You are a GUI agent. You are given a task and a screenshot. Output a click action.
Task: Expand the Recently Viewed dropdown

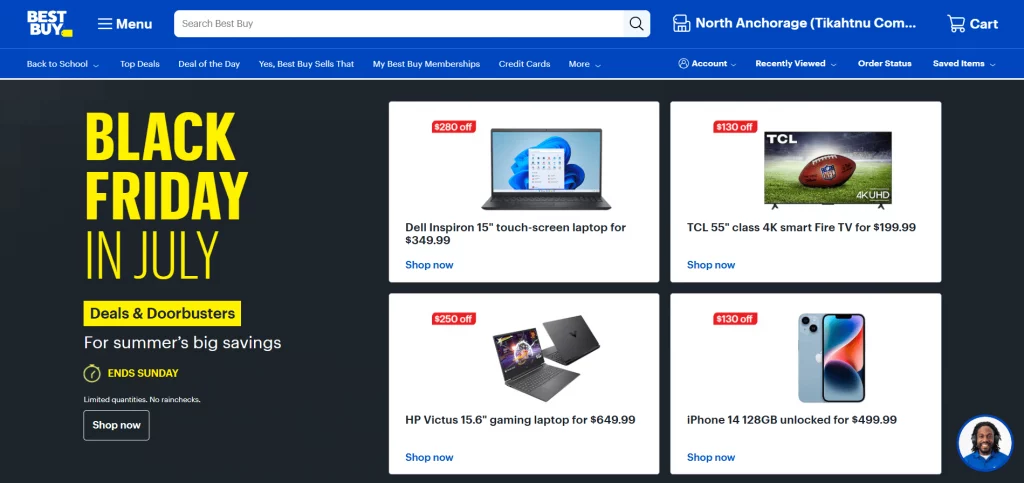pos(797,64)
